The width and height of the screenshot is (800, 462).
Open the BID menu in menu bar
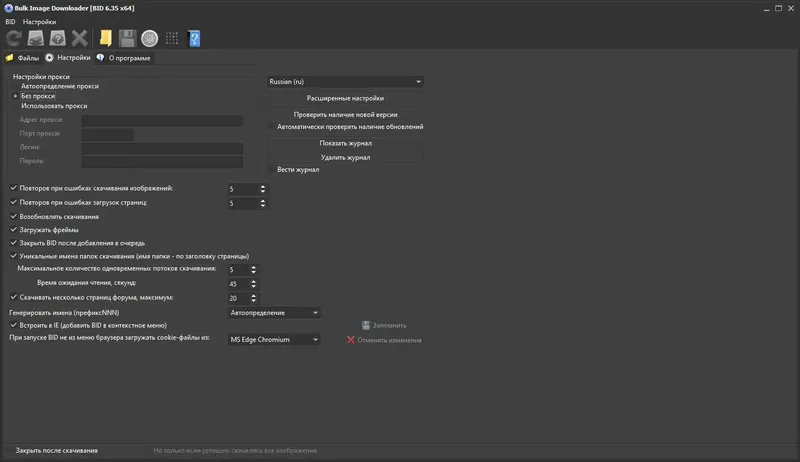coord(10,21)
